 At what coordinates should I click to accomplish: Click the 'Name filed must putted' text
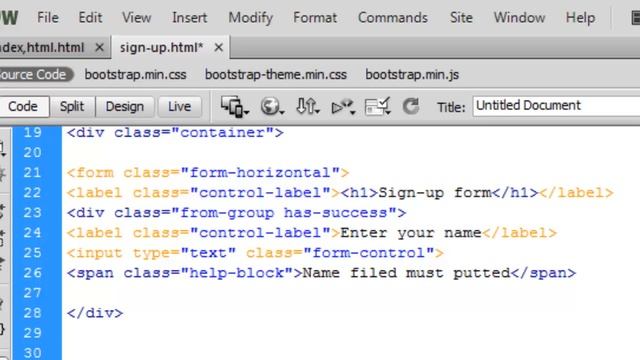click(x=406, y=273)
